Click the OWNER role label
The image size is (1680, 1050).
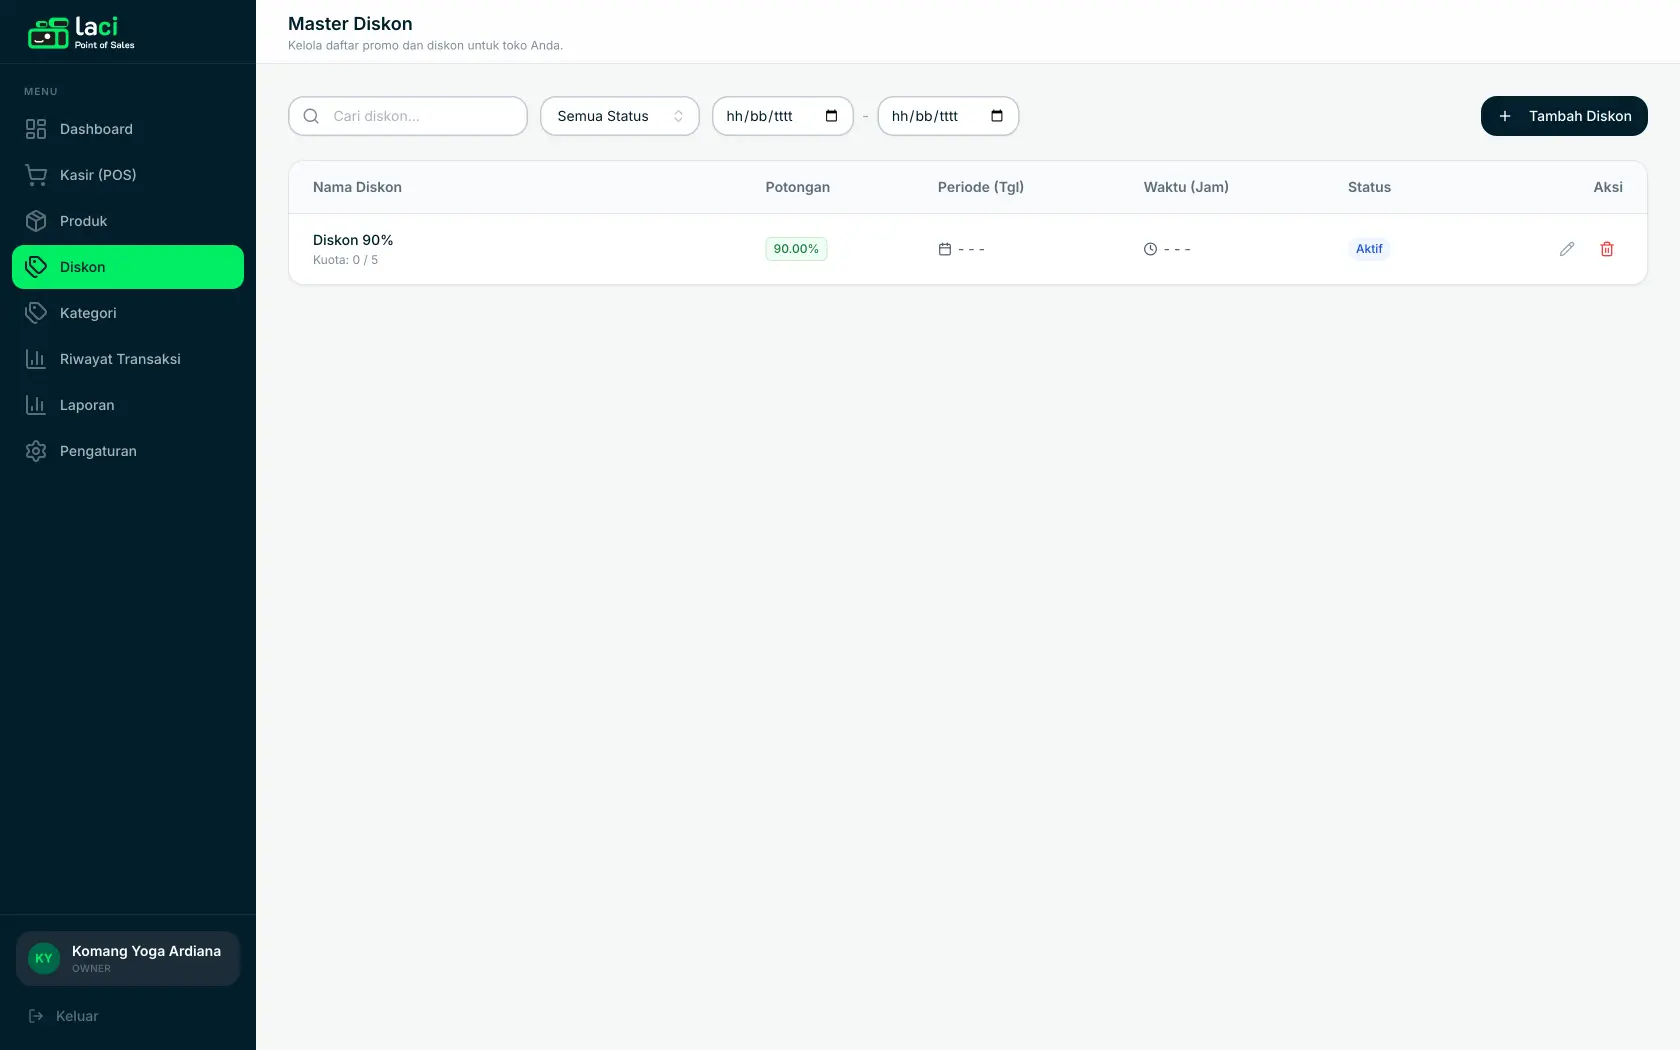91,969
